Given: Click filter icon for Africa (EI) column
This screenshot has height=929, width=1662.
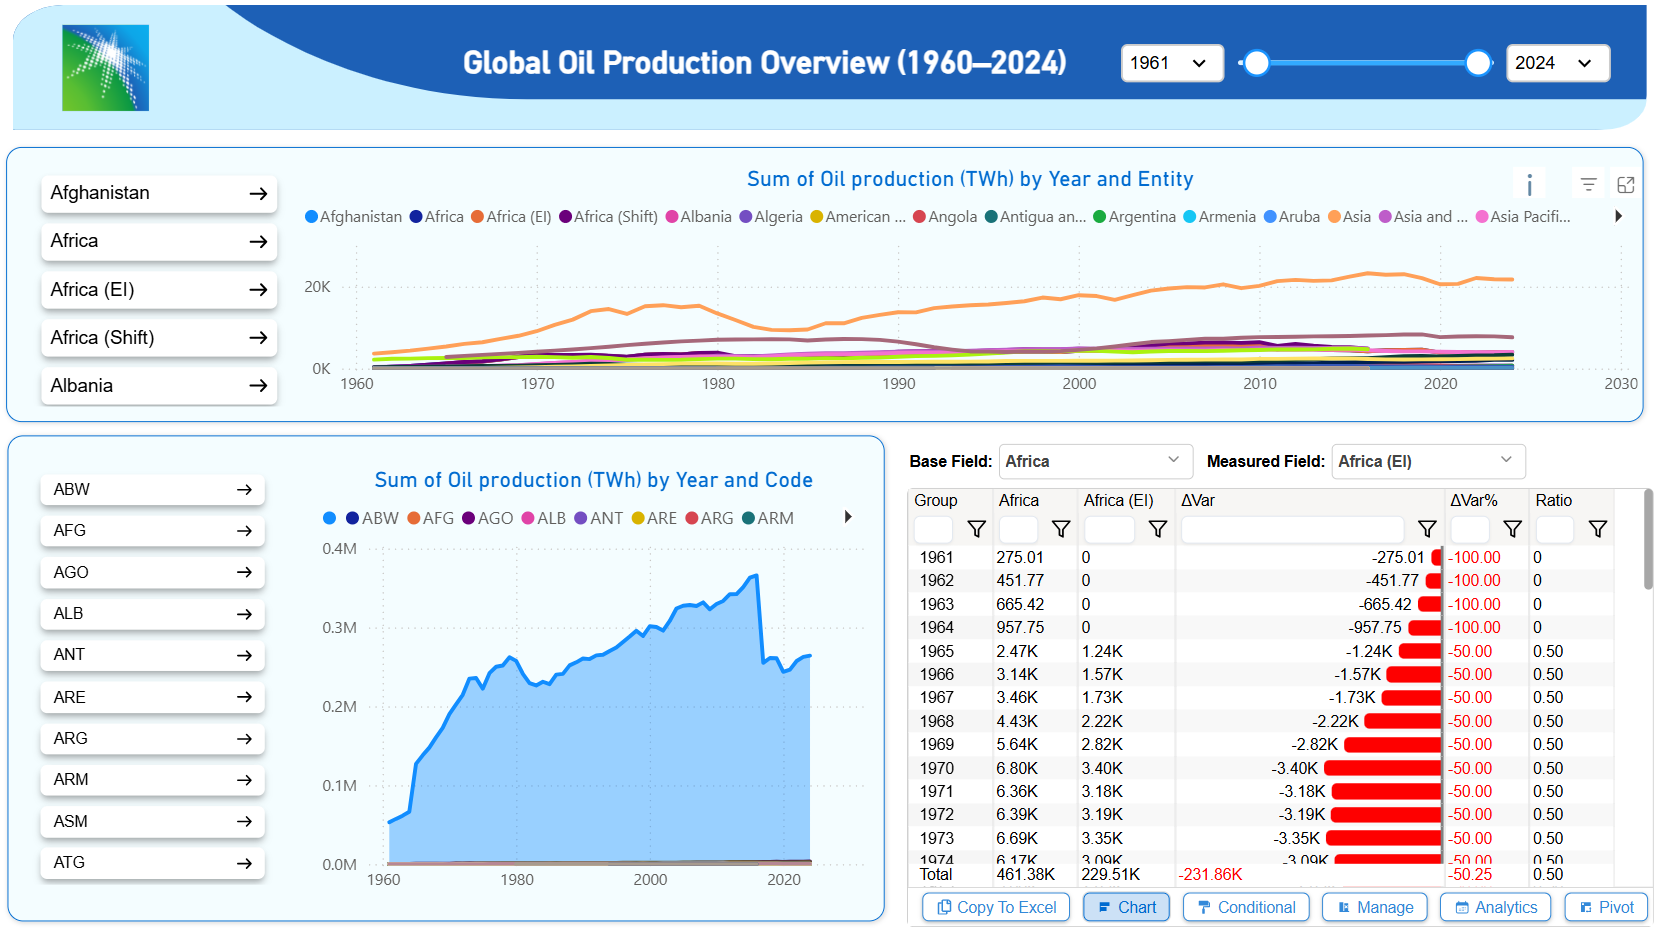Looking at the screenshot, I should point(1158,529).
